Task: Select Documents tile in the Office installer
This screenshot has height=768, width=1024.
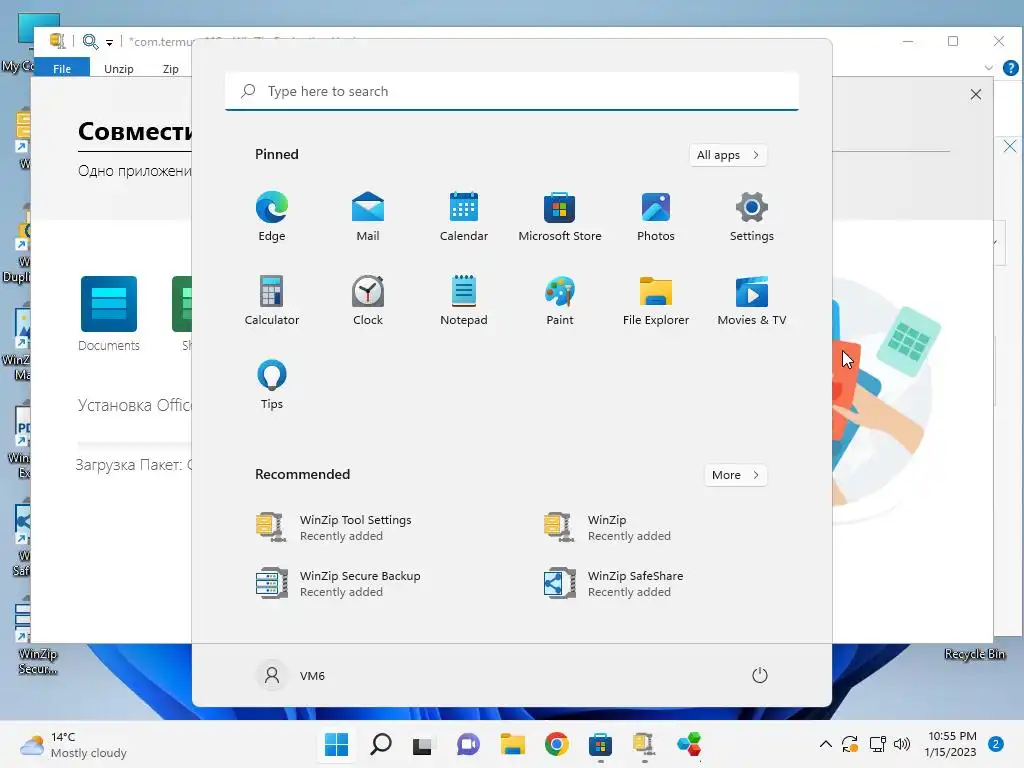Action: pos(108,315)
